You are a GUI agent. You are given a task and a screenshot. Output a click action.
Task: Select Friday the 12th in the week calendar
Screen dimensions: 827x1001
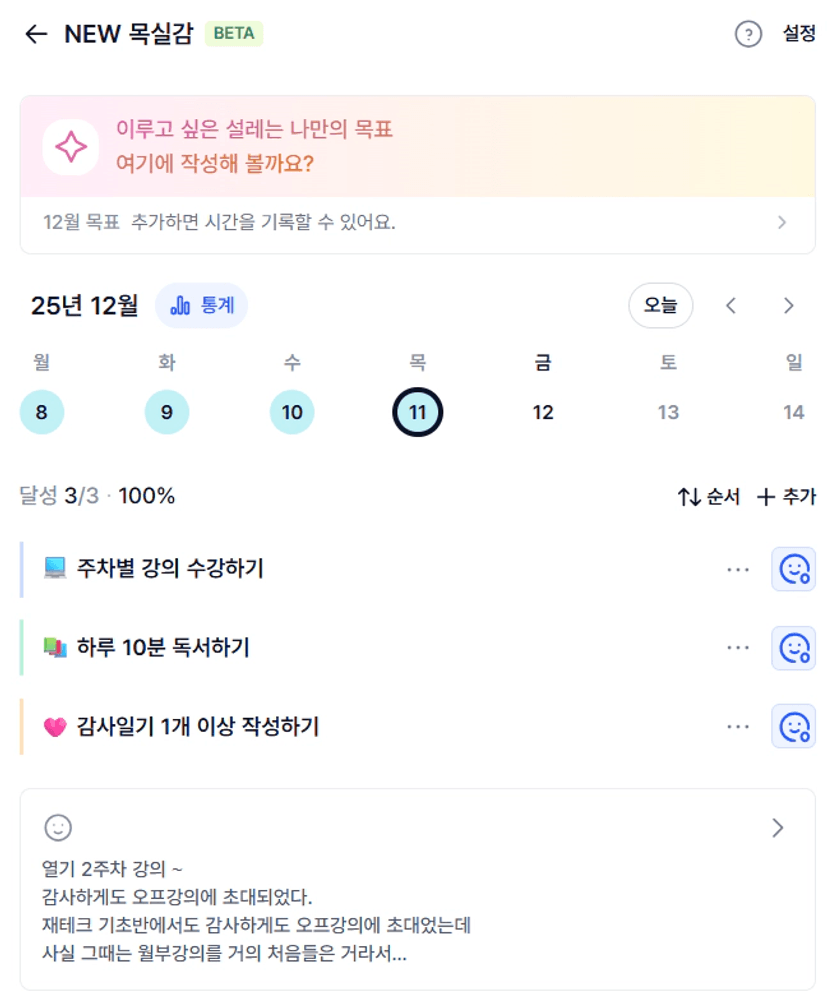tap(543, 412)
